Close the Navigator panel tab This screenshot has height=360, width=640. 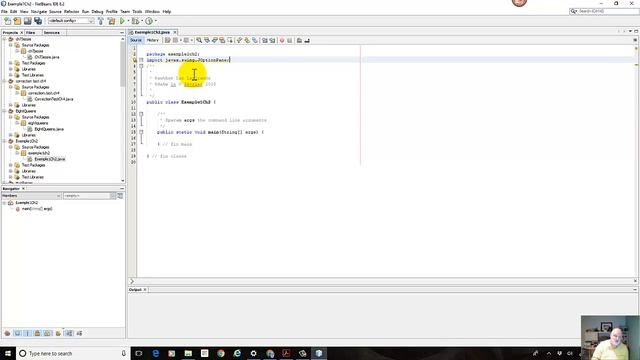23,189
